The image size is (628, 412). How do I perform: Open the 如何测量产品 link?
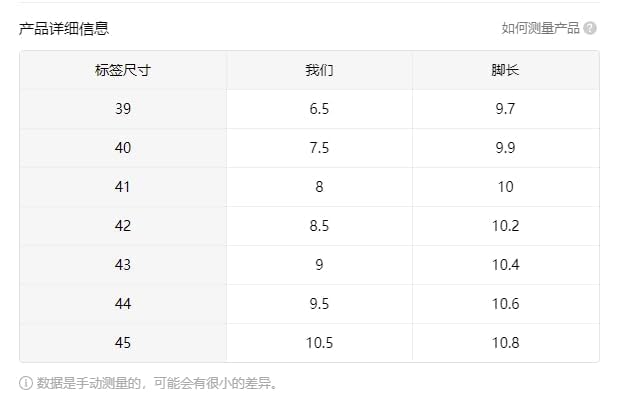tap(541, 28)
